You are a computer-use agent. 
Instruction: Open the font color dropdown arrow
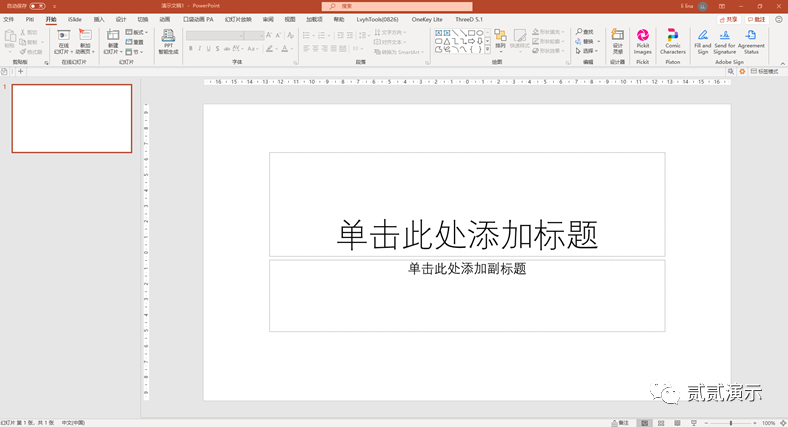[x=291, y=49]
